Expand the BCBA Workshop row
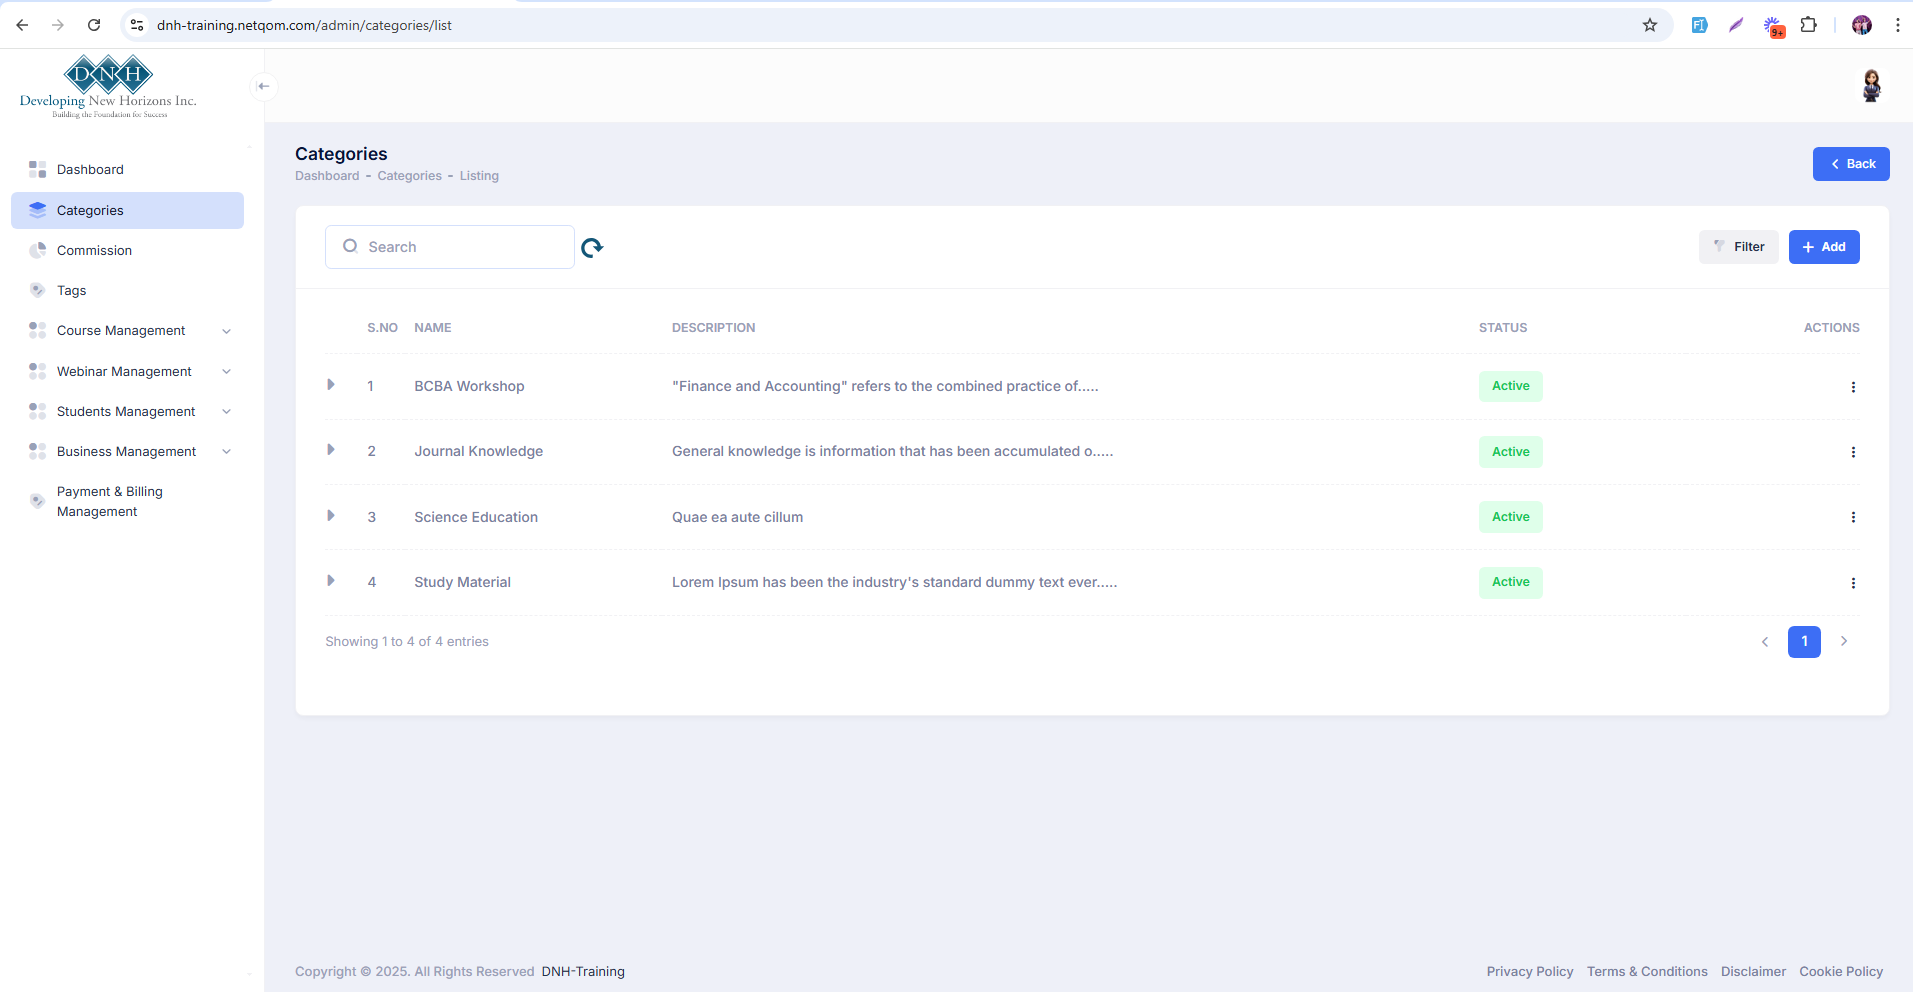This screenshot has width=1913, height=992. (x=331, y=385)
